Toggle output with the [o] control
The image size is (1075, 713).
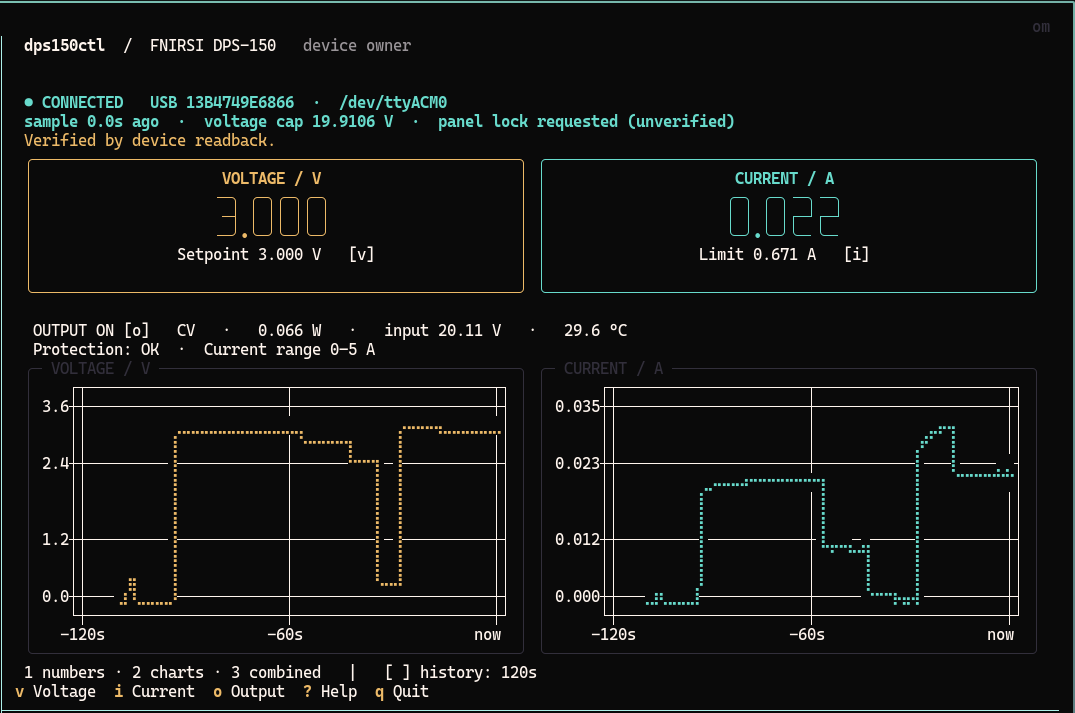(x=136, y=330)
